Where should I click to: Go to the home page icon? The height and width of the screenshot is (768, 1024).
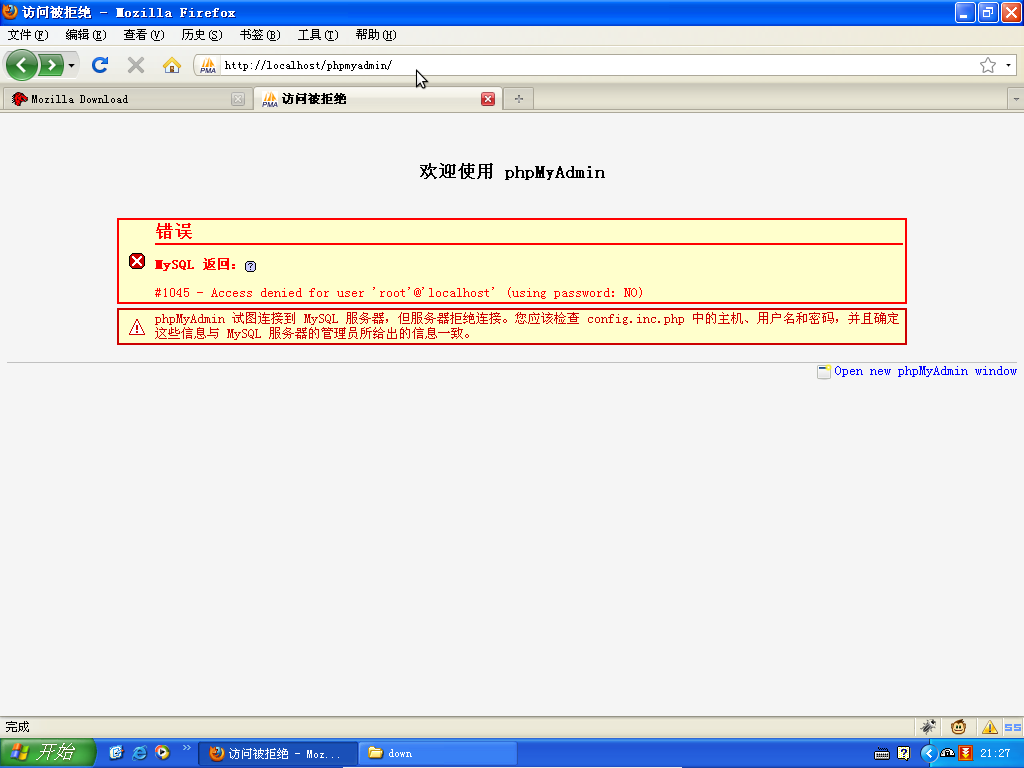click(x=172, y=65)
